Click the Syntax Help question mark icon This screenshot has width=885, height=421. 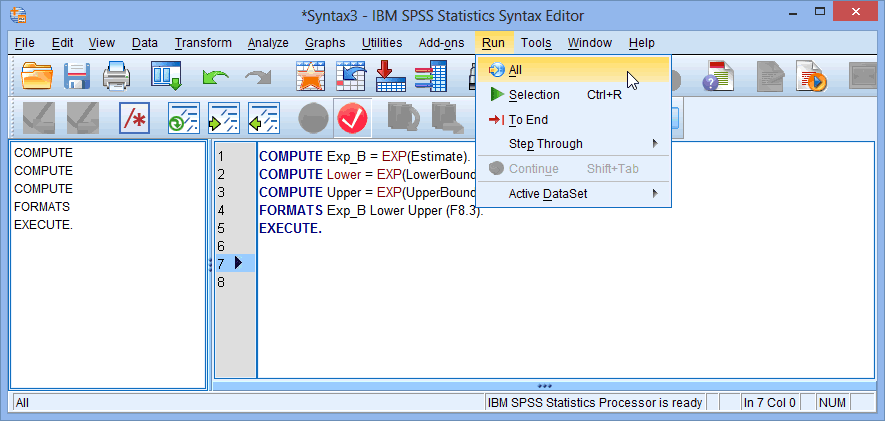(x=718, y=76)
